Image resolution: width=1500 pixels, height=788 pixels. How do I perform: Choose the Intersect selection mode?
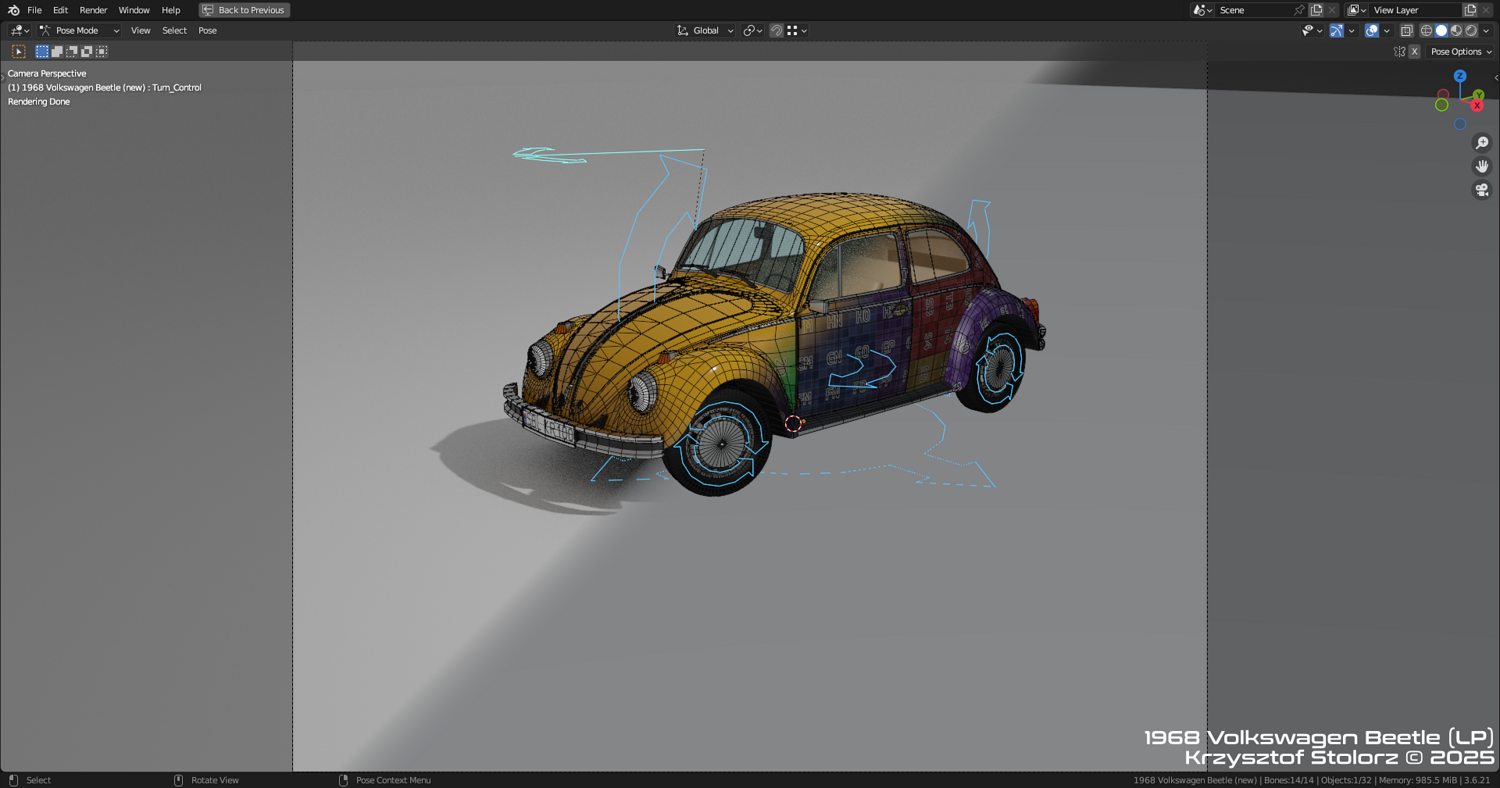click(x=102, y=51)
